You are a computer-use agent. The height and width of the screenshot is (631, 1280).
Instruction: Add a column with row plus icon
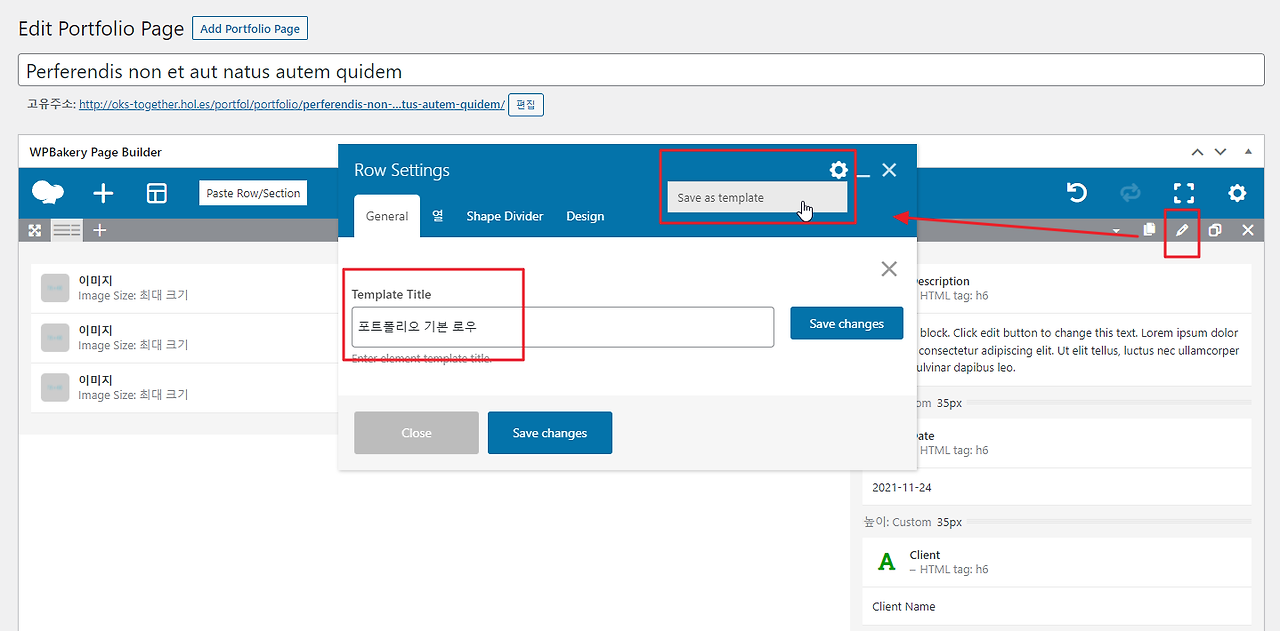click(100, 230)
